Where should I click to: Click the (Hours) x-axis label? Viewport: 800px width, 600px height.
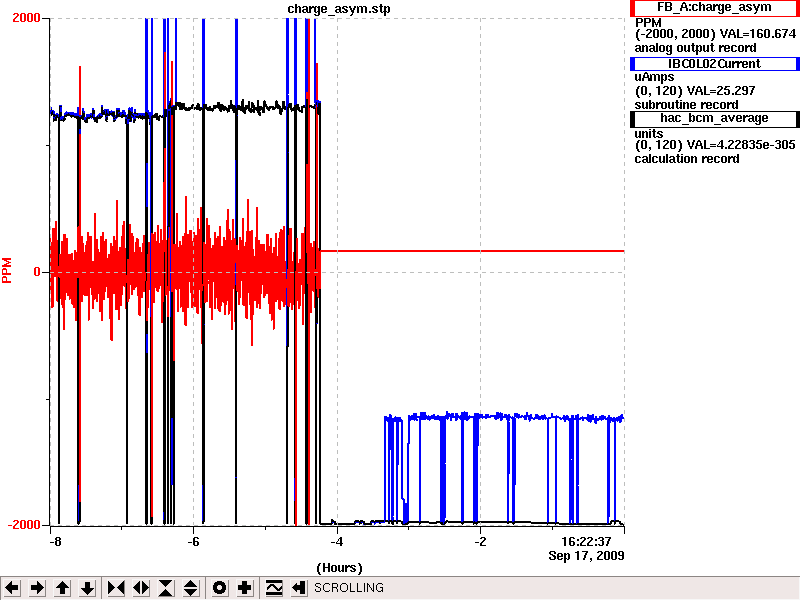[x=339, y=568]
